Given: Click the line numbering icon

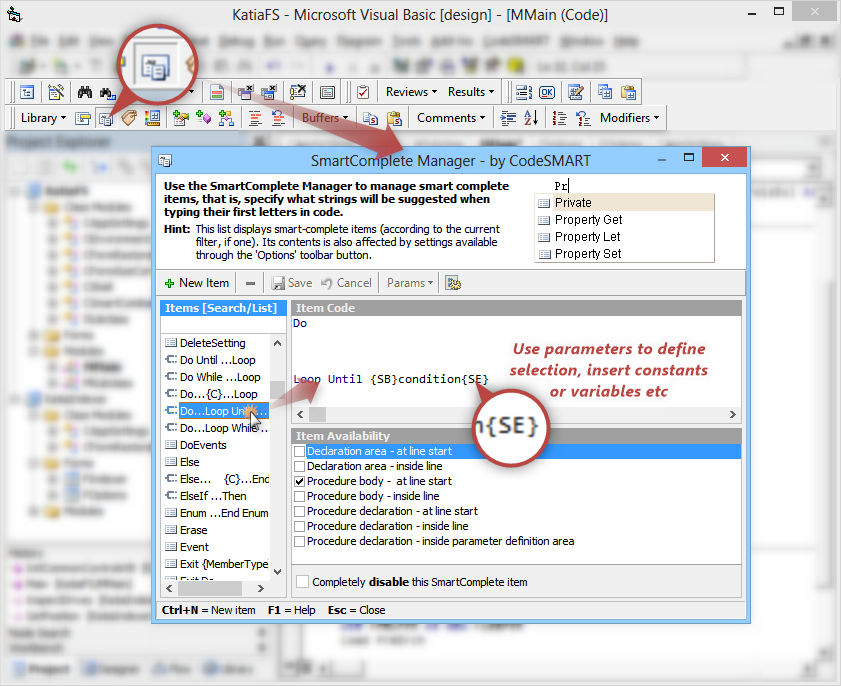Looking at the screenshot, I should [559, 118].
